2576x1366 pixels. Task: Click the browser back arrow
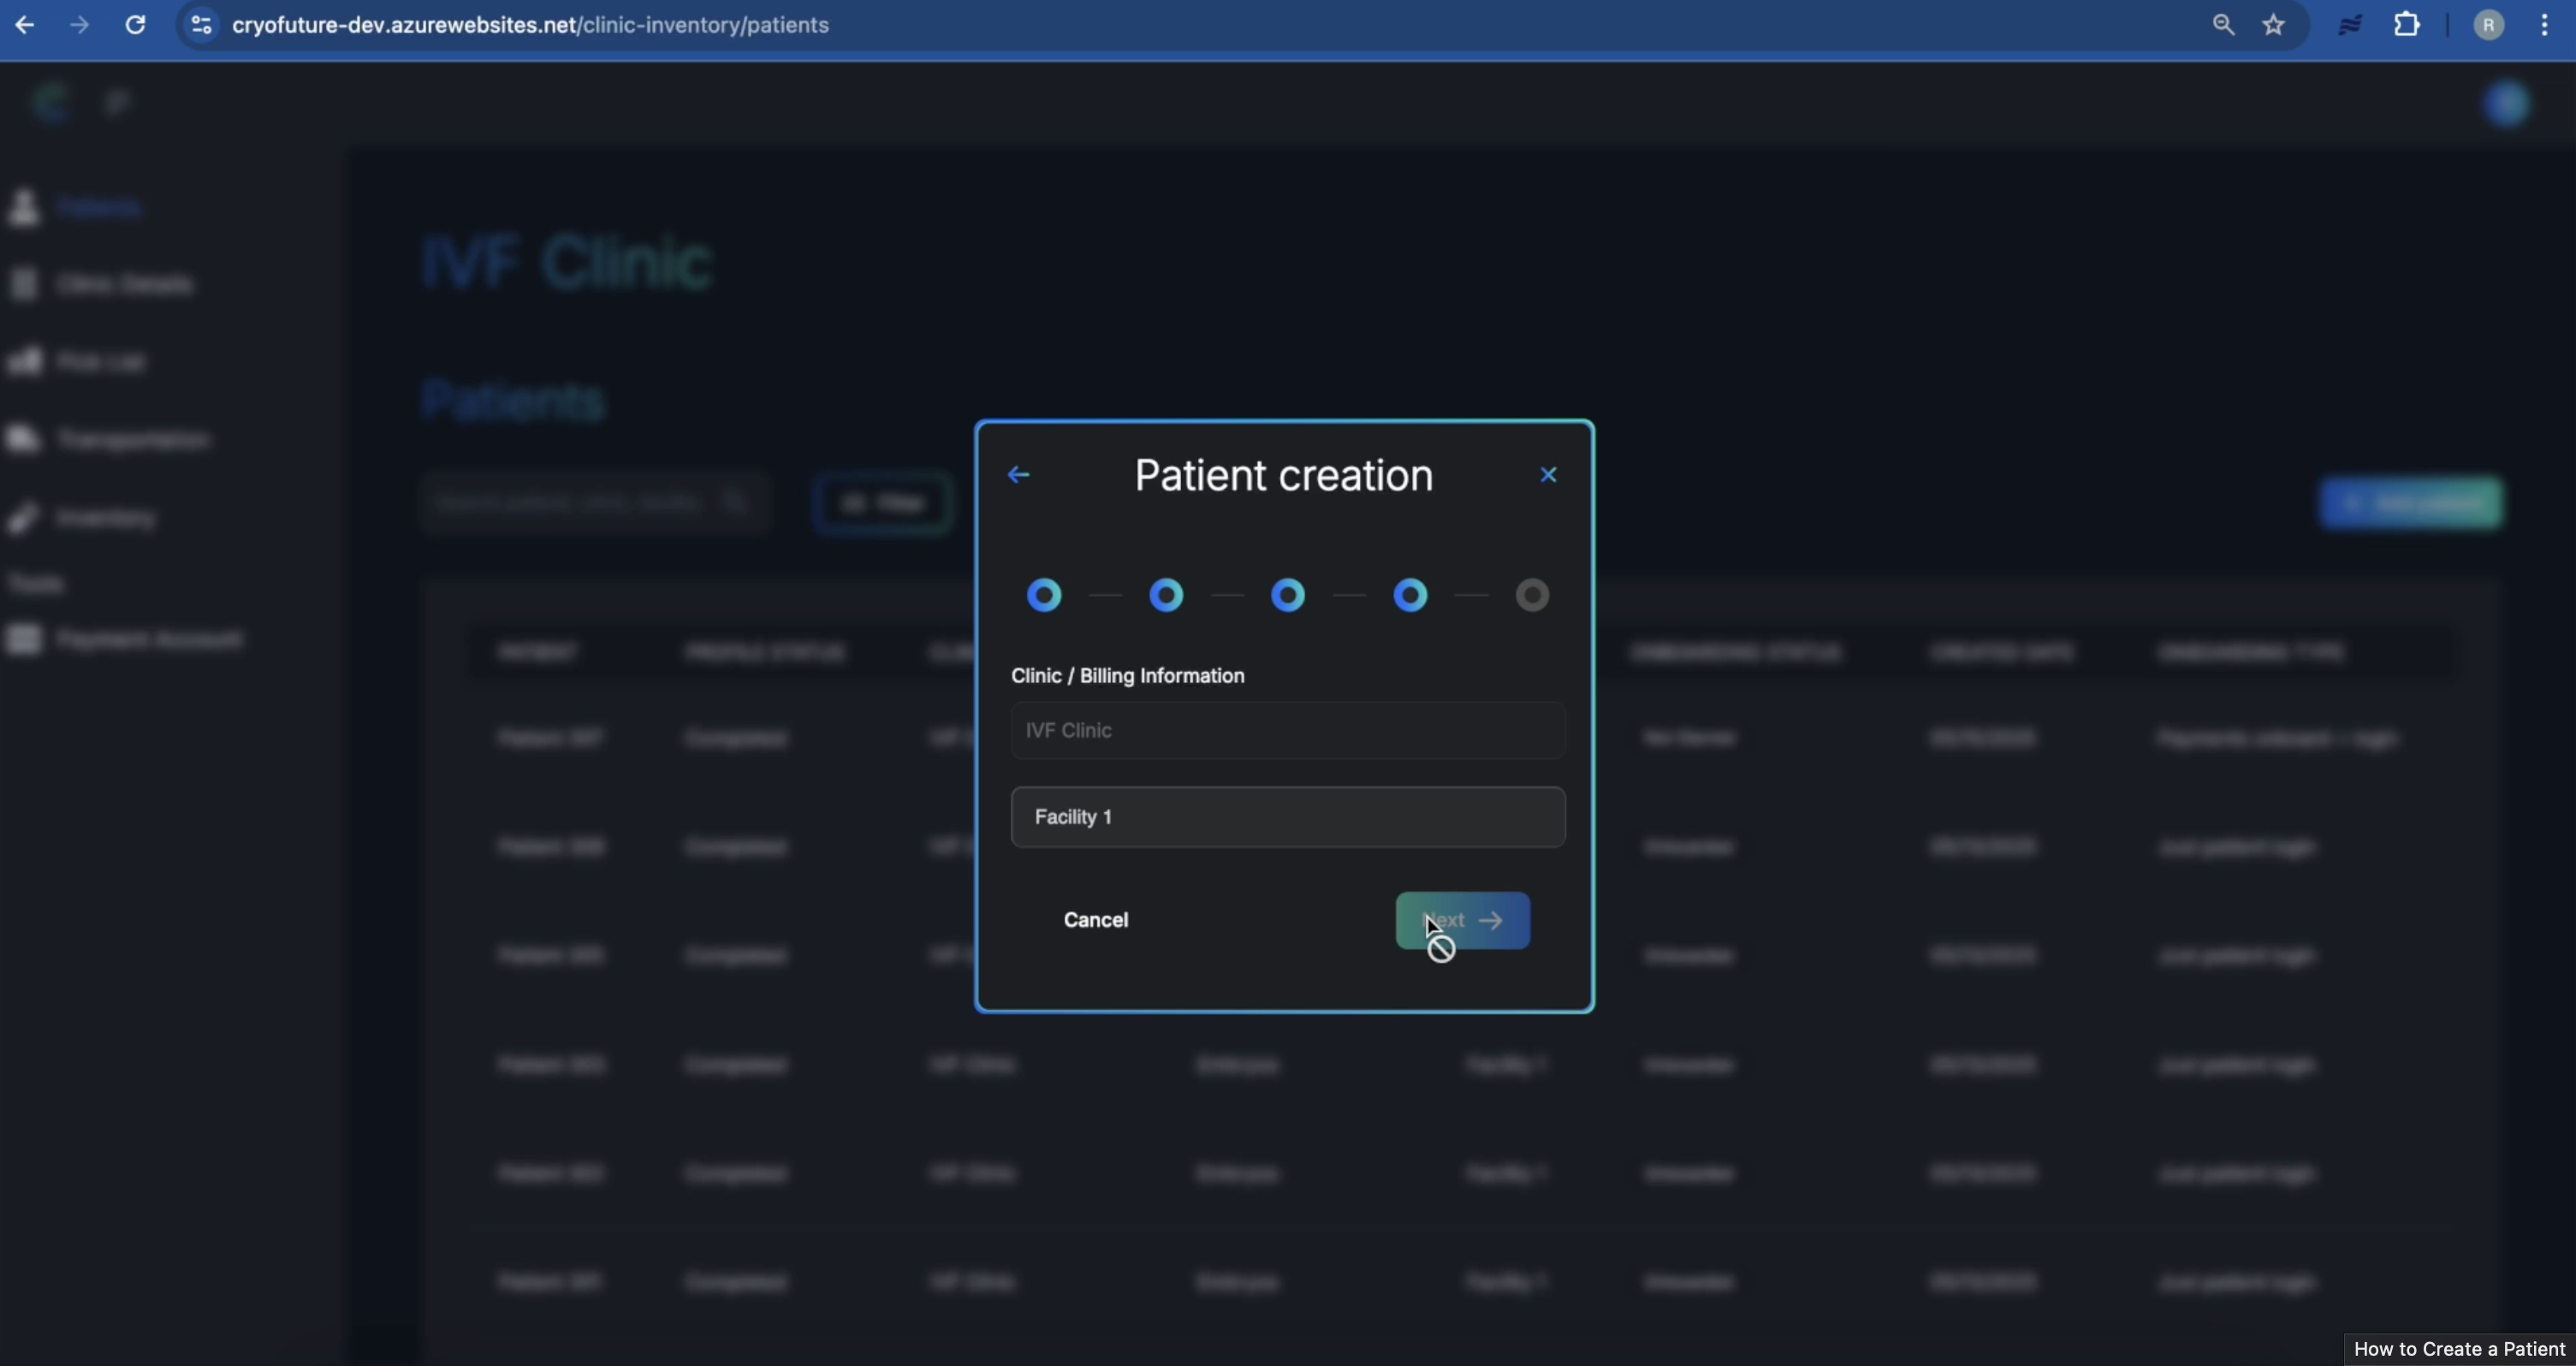[25, 25]
